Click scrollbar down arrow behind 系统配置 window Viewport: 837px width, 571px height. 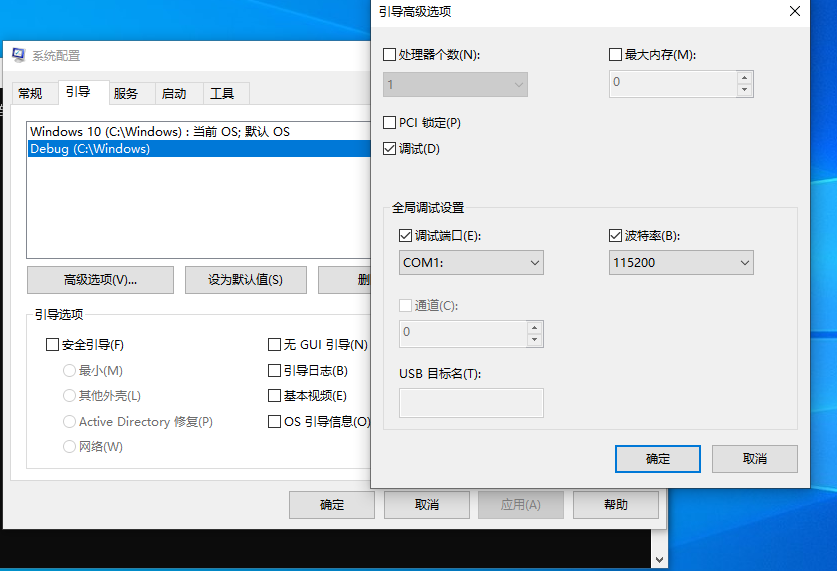tap(660, 560)
